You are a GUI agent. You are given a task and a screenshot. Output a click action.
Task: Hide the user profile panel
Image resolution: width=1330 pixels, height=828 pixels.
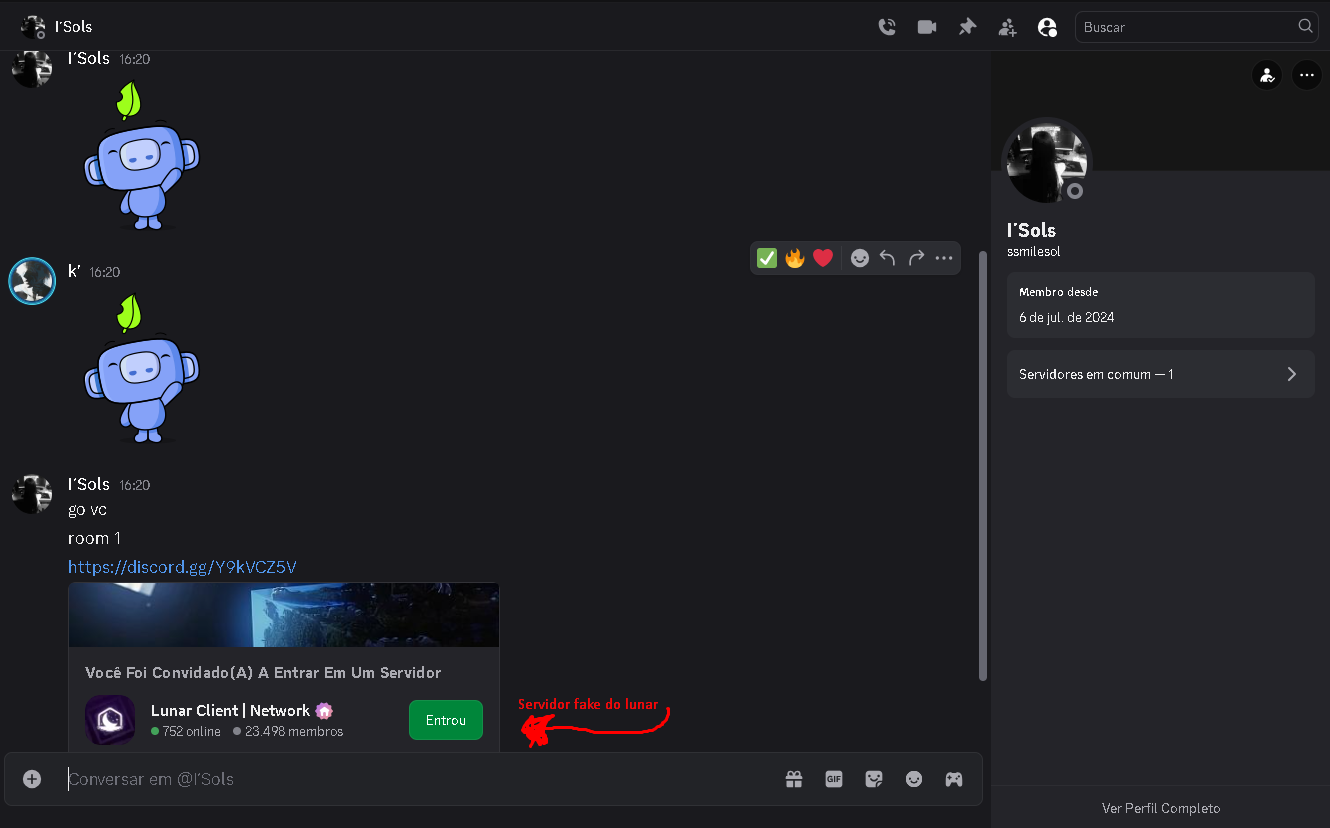(x=1047, y=27)
